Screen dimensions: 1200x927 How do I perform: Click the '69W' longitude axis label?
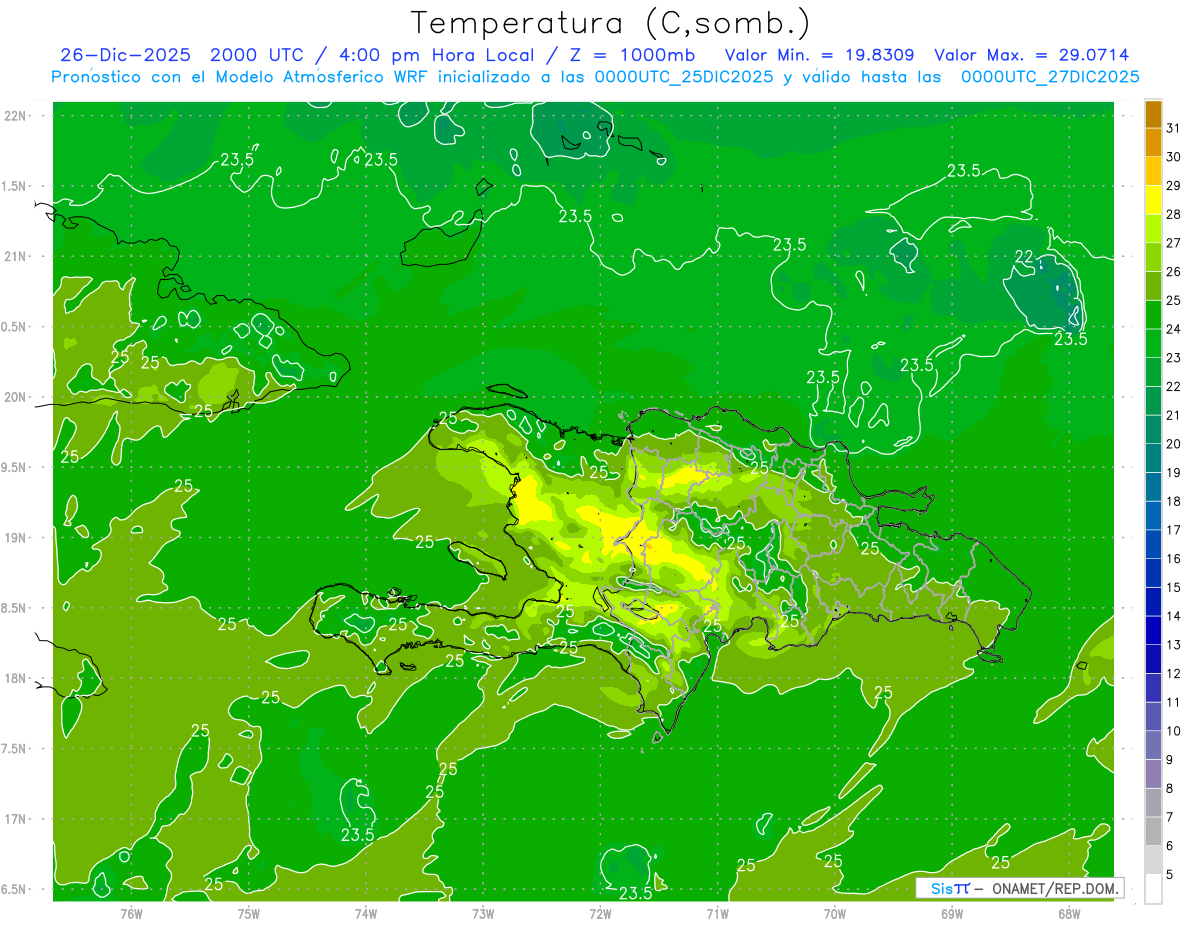pyautogui.click(x=952, y=914)
